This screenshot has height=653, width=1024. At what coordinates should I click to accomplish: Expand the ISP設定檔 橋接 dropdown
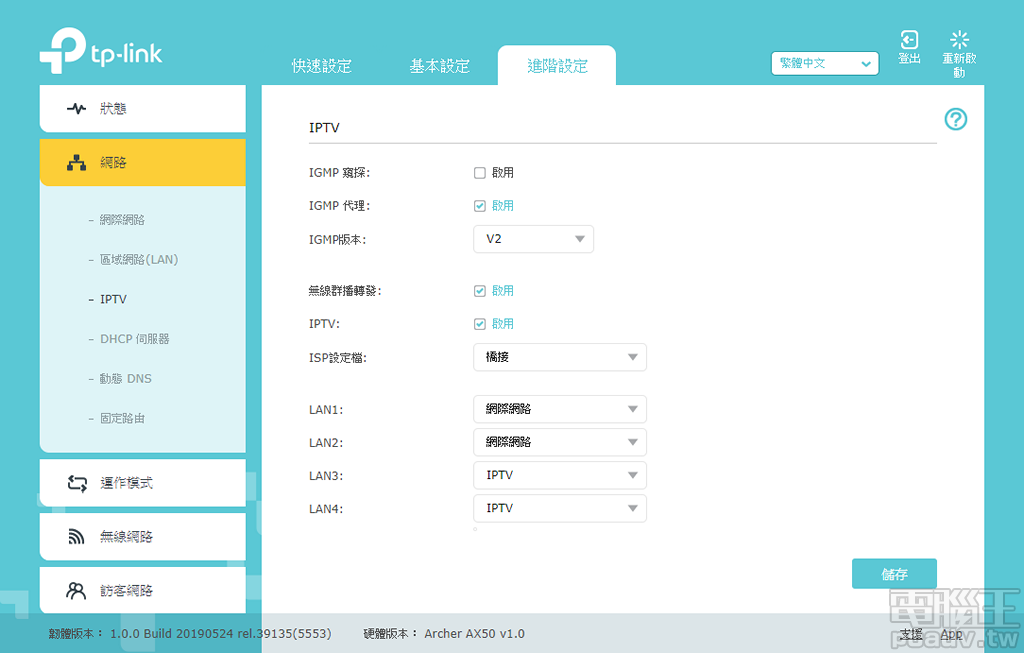(x=559, y=357)
